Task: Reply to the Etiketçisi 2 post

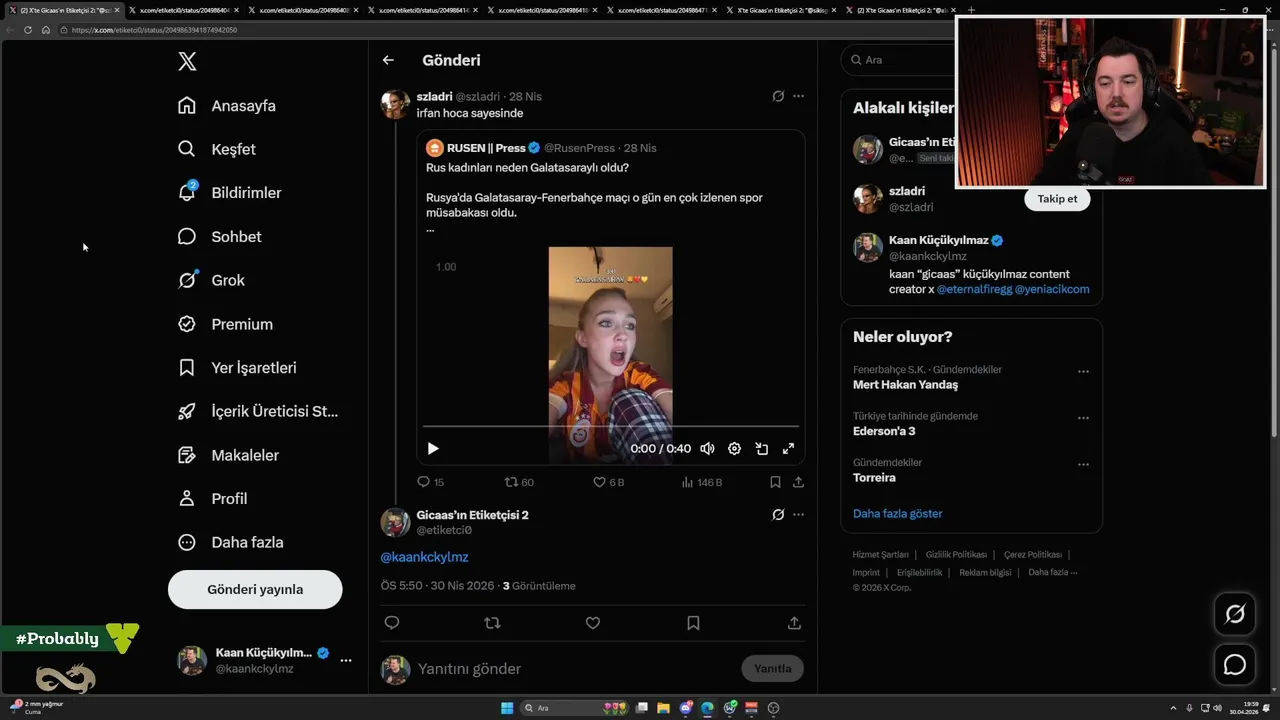Action: 392,623
